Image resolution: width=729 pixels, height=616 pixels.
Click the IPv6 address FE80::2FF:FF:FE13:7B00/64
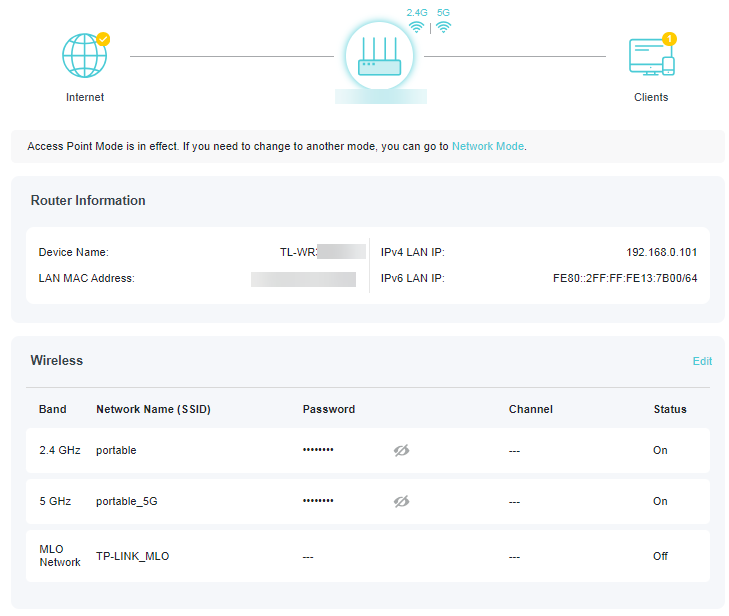point(625,278)
